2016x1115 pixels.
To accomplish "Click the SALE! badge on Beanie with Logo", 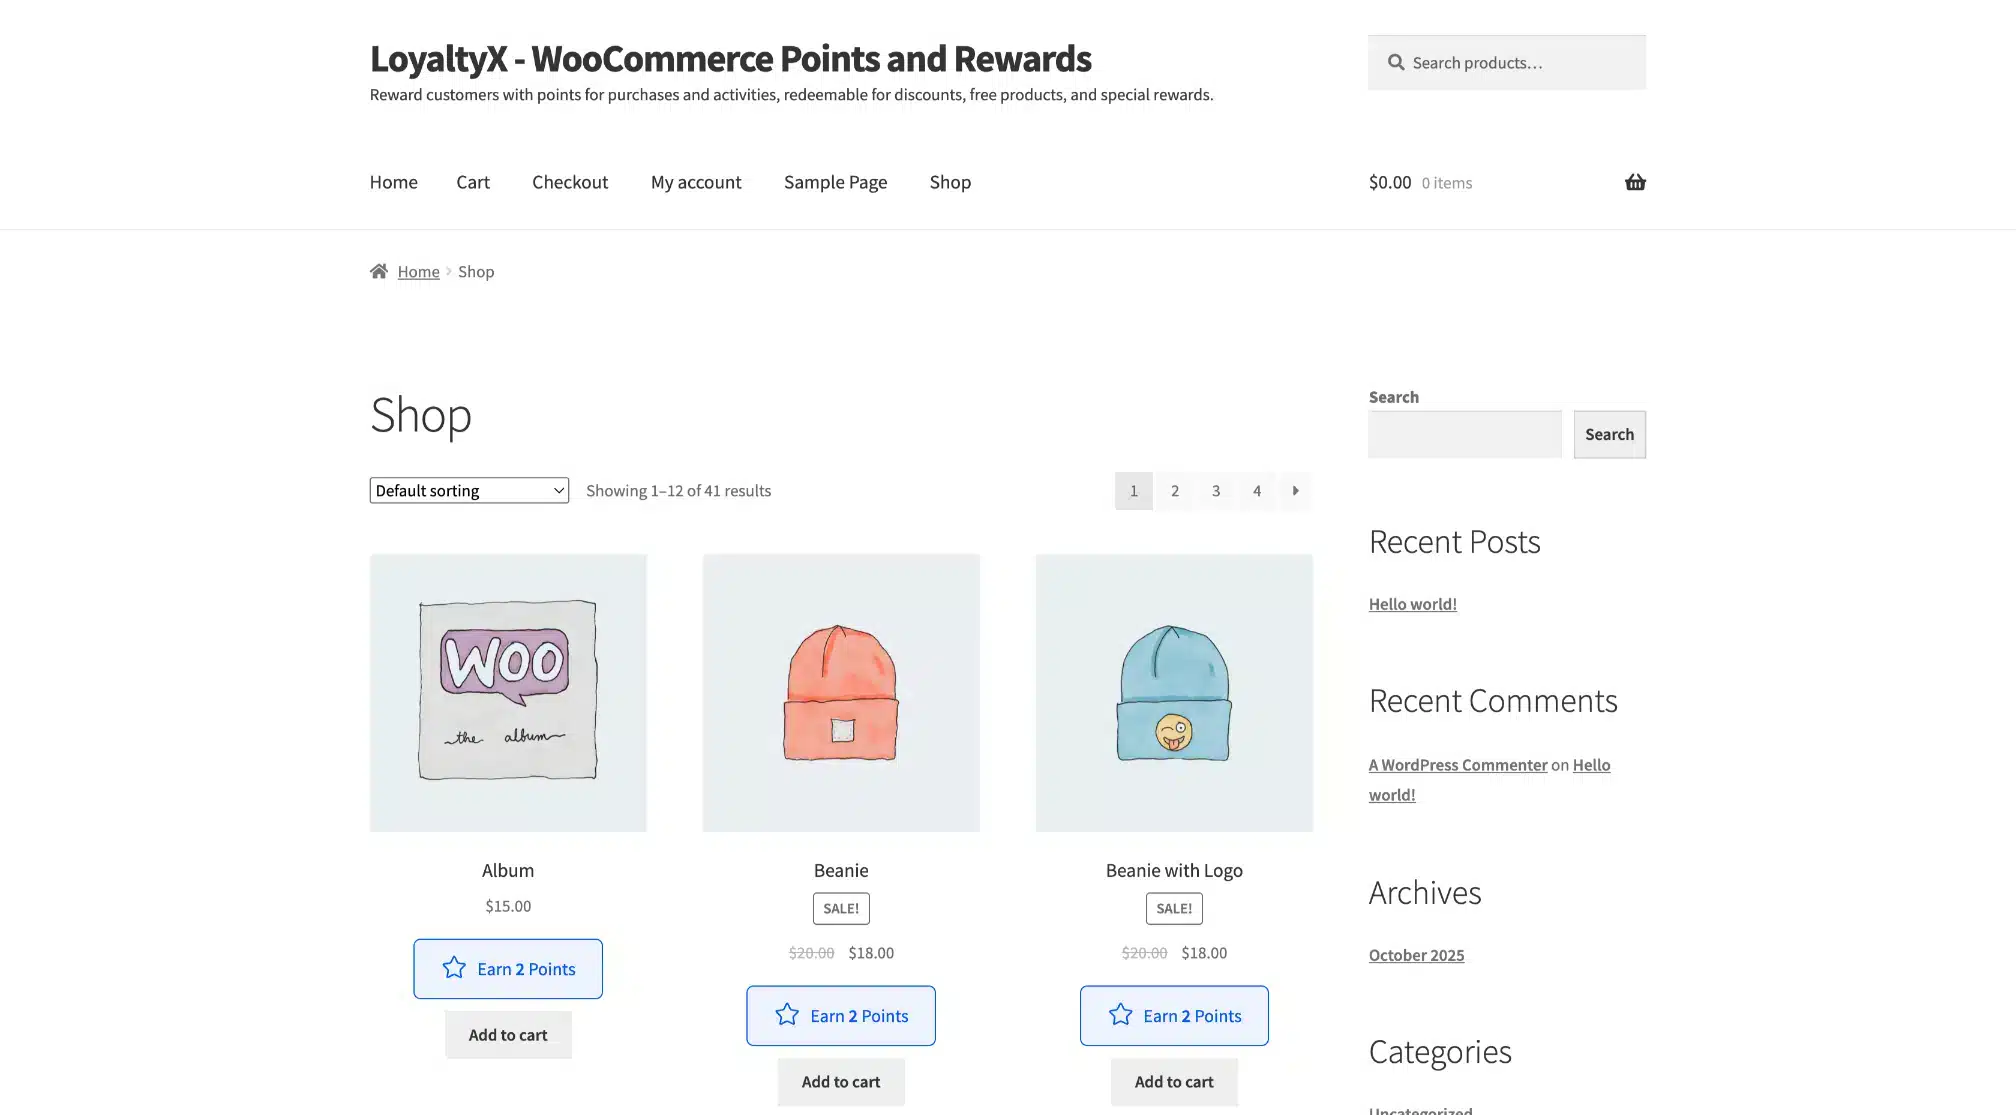I will (x=1174, y=908).
